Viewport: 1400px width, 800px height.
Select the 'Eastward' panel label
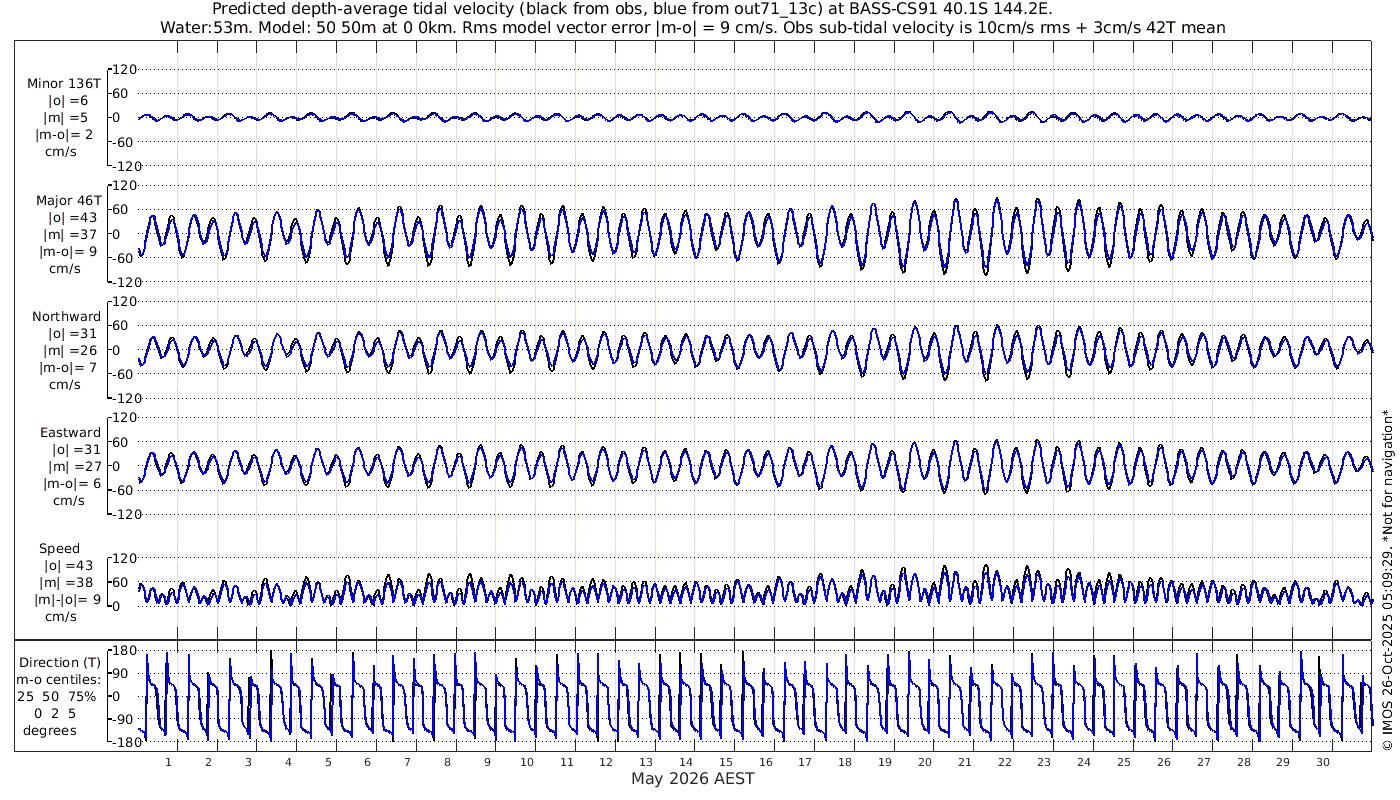coord(70,433)
